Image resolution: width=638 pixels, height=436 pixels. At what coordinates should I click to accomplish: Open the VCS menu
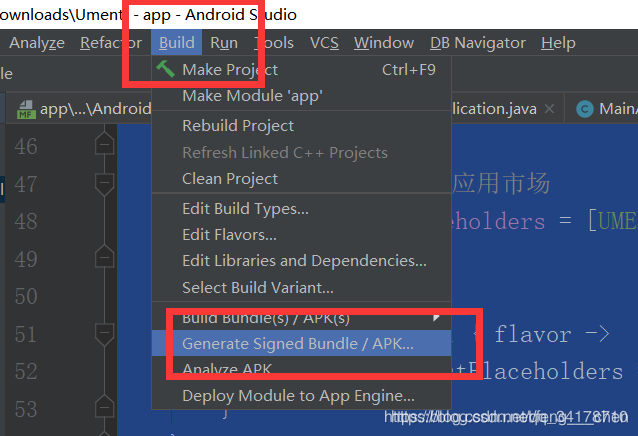[x=324, y=43]
